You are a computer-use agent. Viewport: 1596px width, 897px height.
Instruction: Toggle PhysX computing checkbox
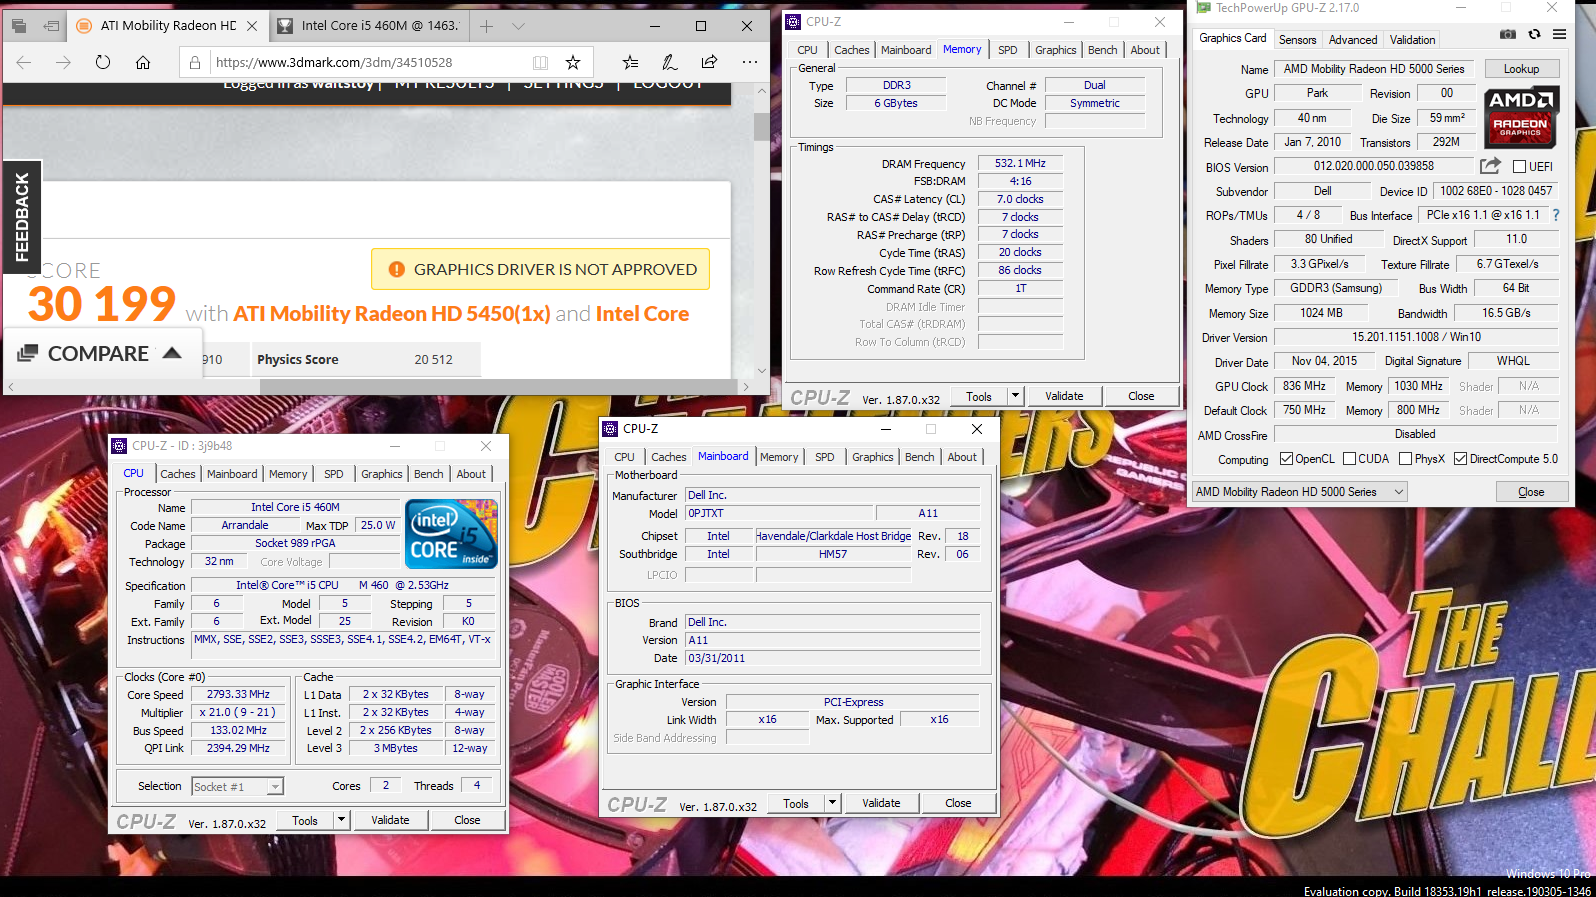click(x=1405, y=459)
